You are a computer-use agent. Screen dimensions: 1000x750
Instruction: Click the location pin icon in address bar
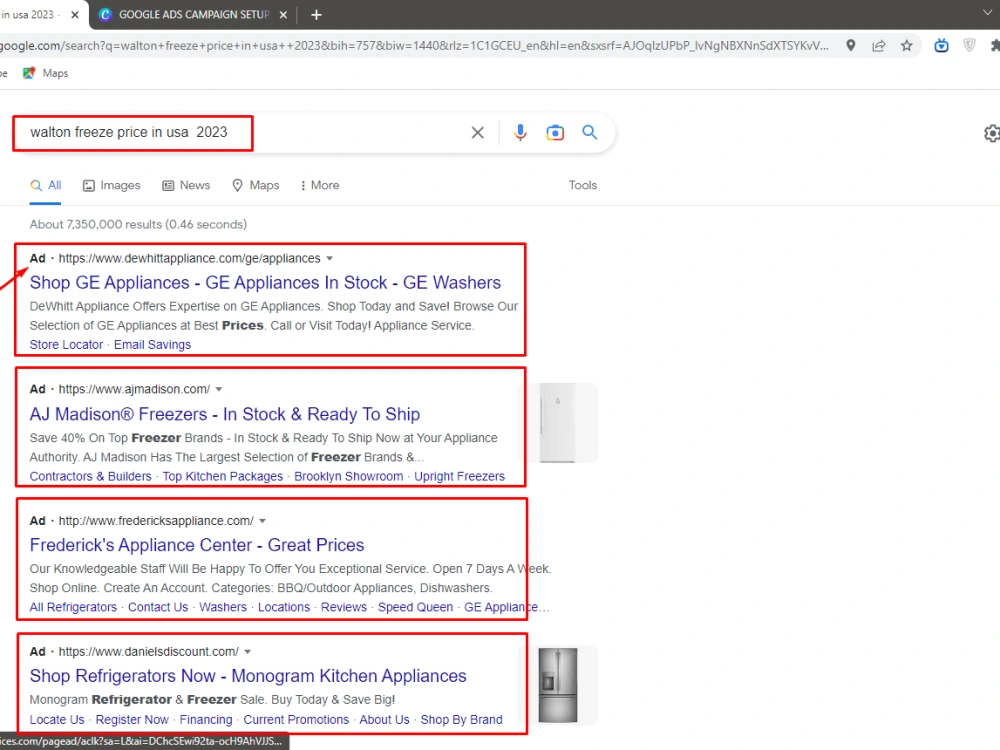point(851,45)
